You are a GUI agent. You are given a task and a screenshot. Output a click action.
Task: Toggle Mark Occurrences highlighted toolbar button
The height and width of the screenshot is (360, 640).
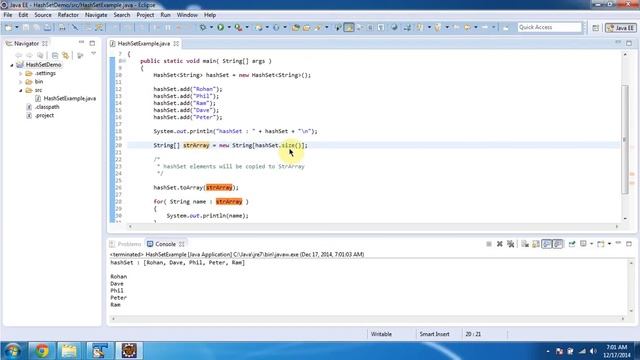349,27
